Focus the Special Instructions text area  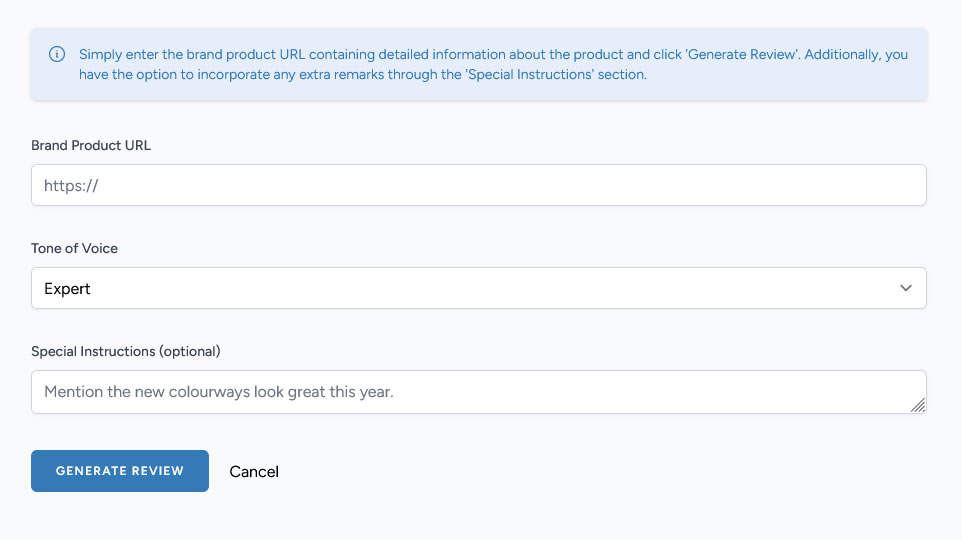click(478, 392)
